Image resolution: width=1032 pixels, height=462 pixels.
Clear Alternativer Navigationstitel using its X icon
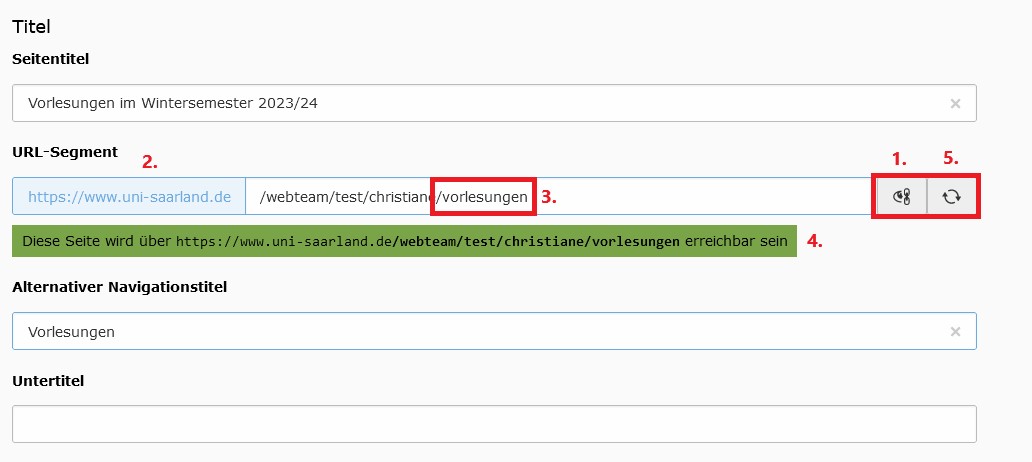[955, 332]
